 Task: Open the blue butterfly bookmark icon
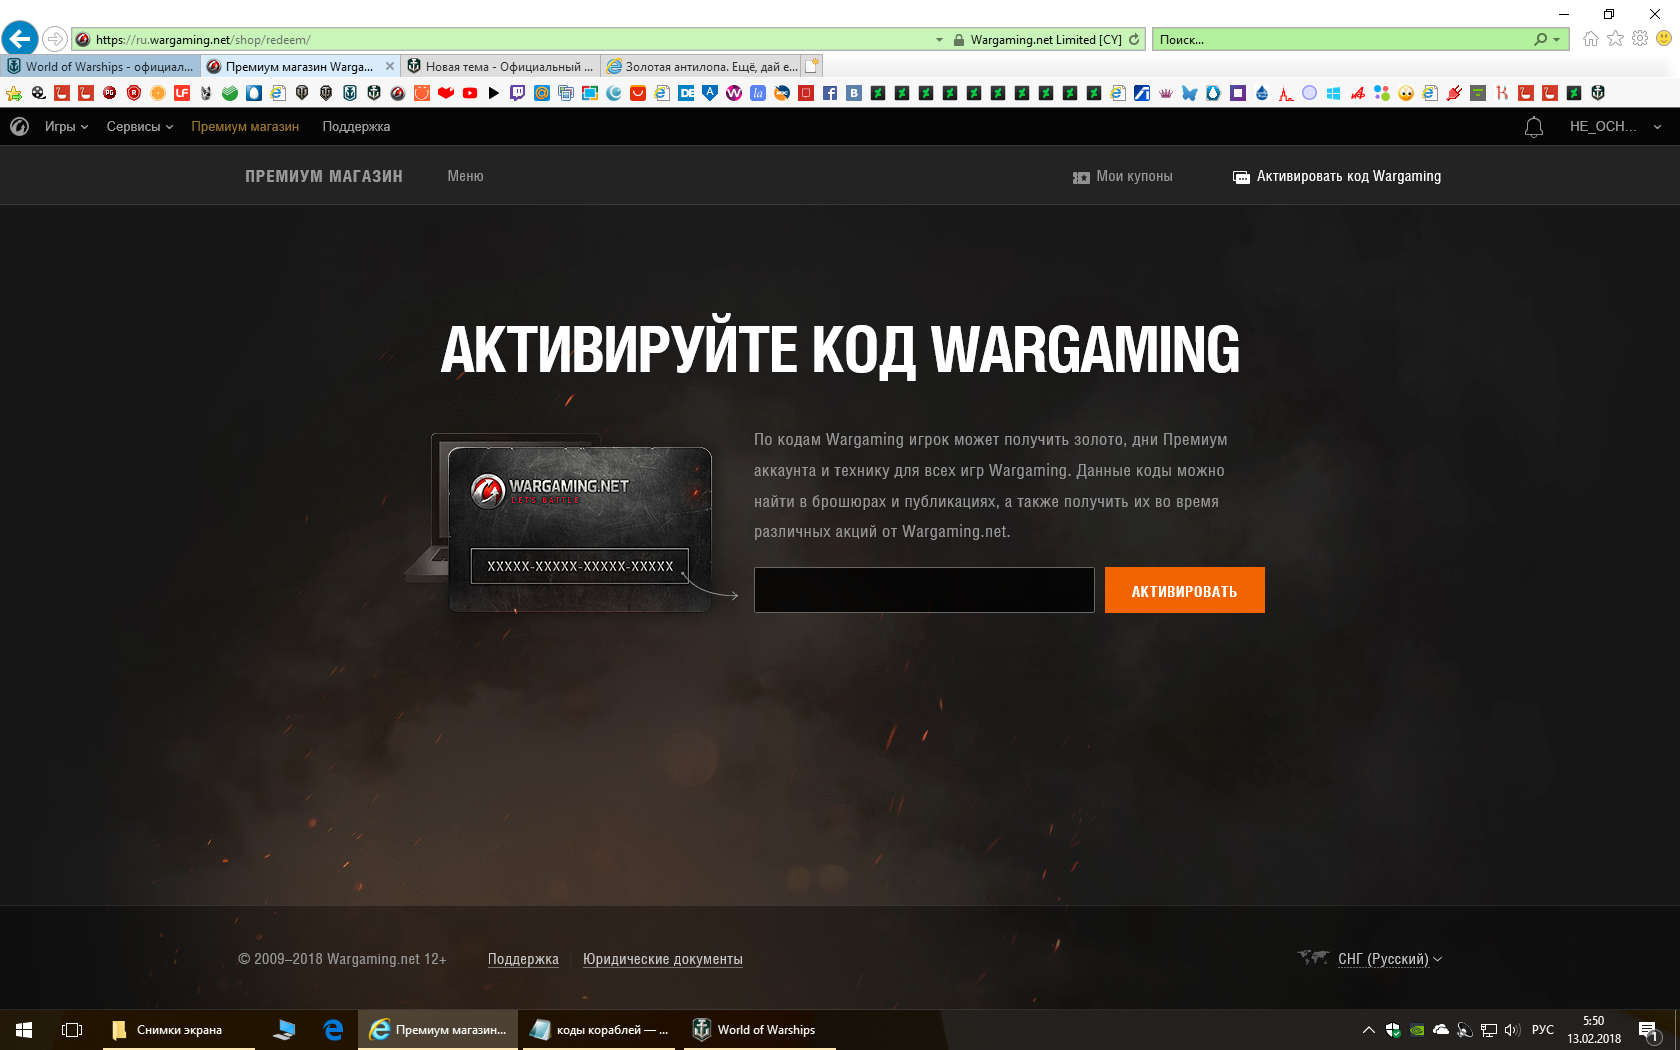click(1190, 93)
